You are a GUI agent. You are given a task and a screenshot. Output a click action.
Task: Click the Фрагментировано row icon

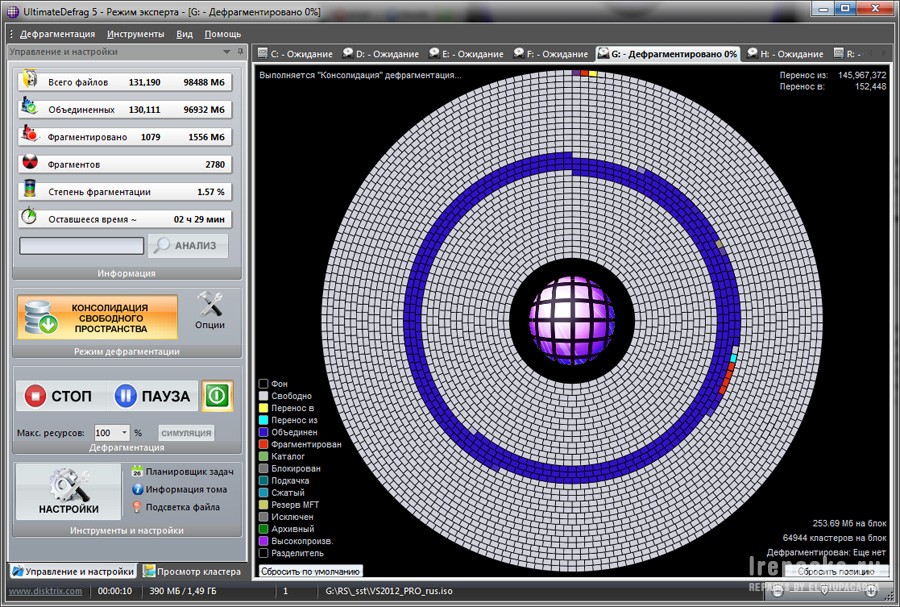click(29, 134)
